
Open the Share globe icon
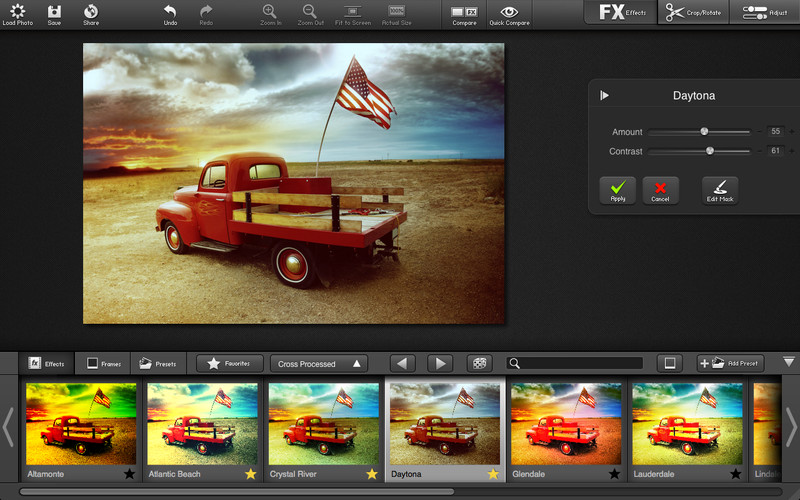point(91,11)
